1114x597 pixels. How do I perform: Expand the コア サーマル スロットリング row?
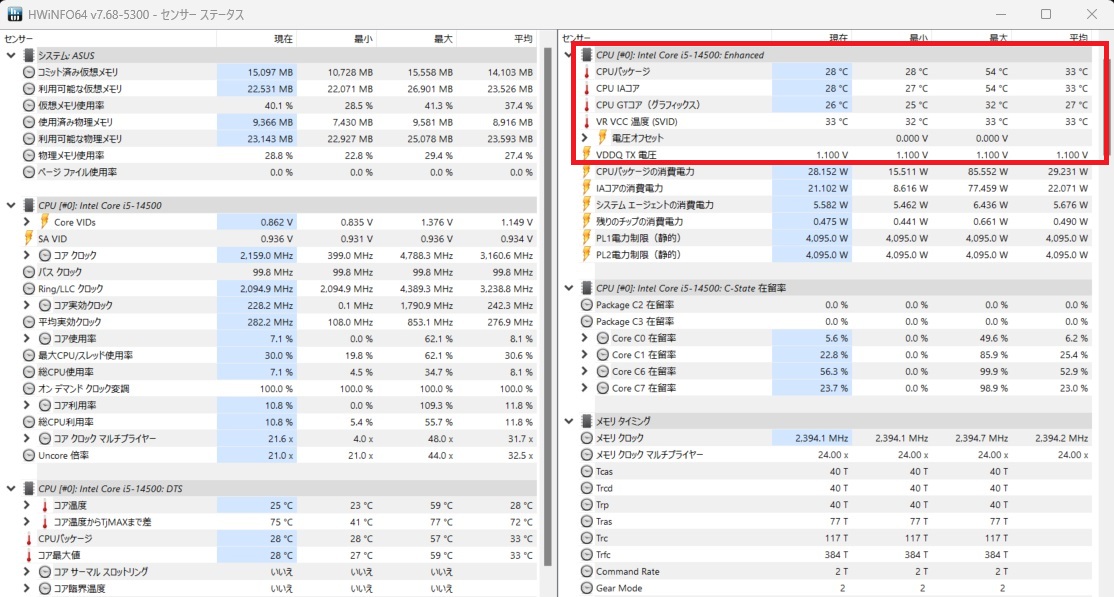coord(26,571)
